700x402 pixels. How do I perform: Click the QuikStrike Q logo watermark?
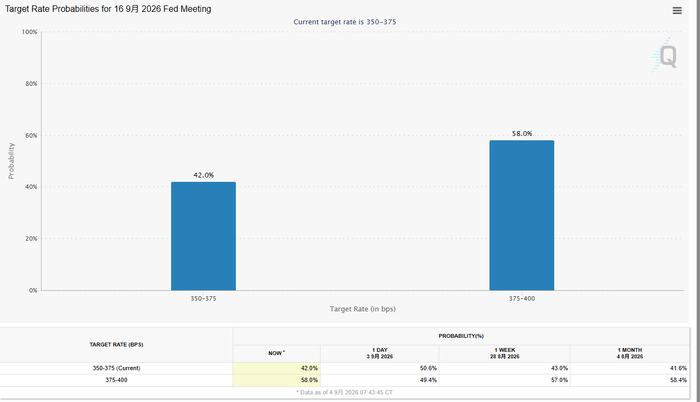point(664,56)
